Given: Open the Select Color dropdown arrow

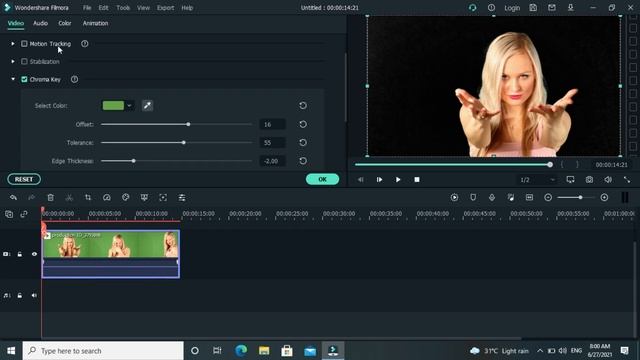Looking at the screenshot, I should point(129,106).
